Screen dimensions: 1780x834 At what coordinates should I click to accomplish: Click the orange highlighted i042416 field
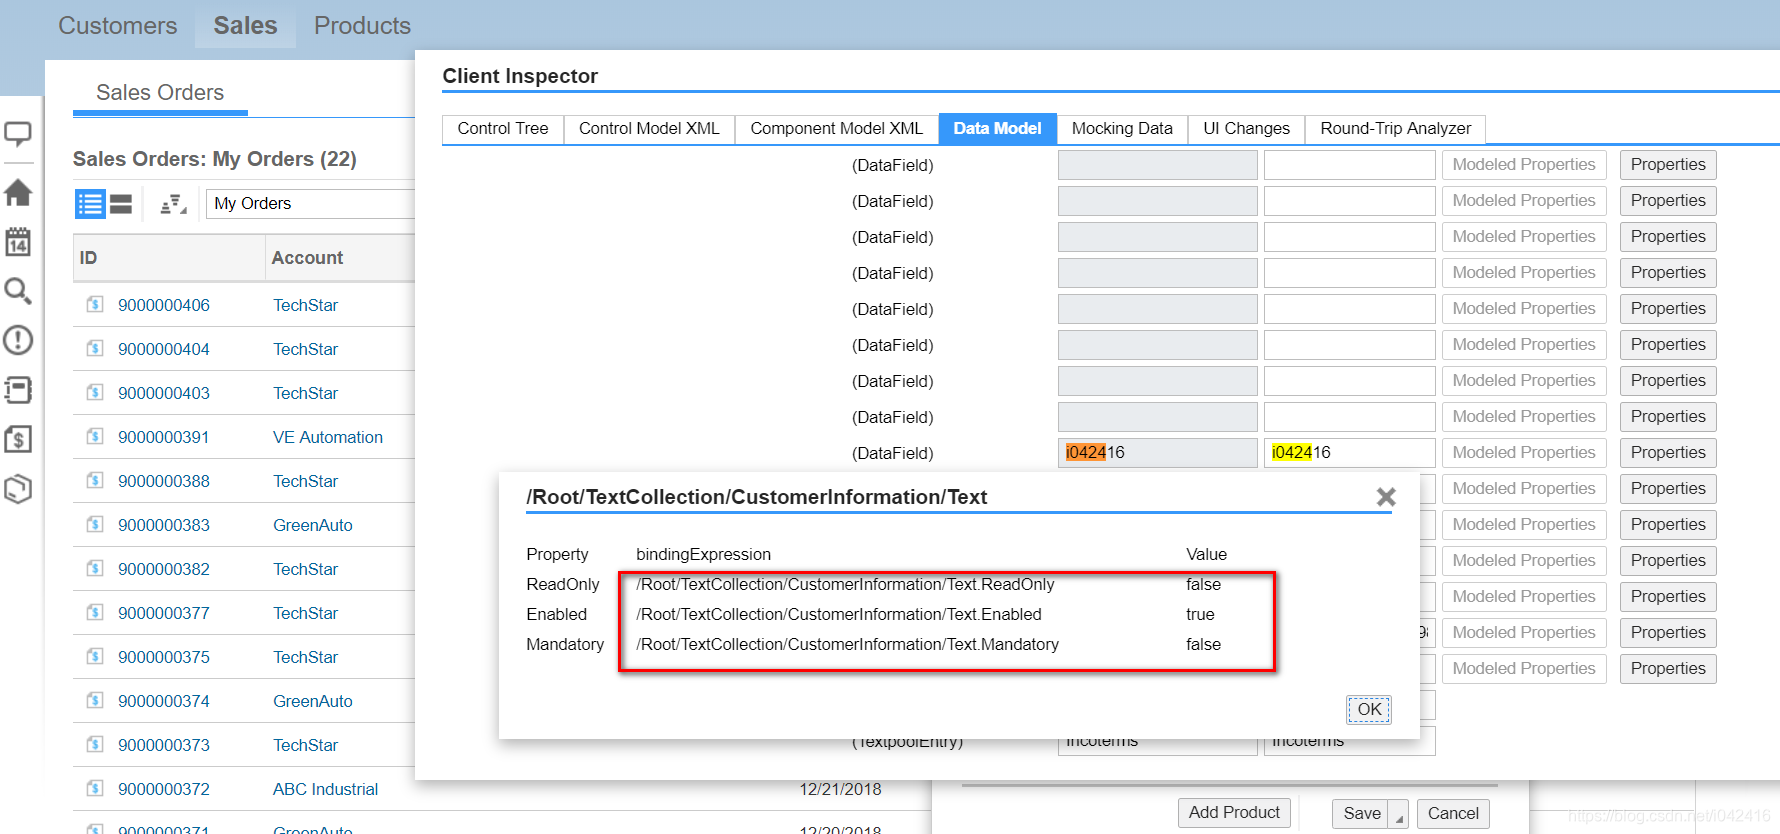[1158, 453]
